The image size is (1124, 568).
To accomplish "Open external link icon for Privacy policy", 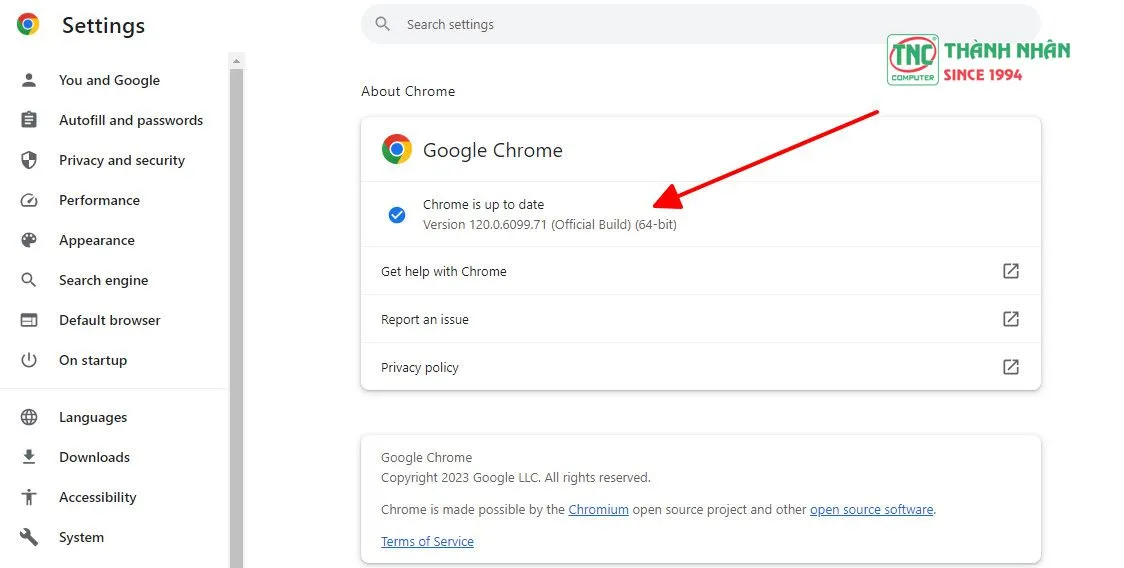I will point(1011,367).
